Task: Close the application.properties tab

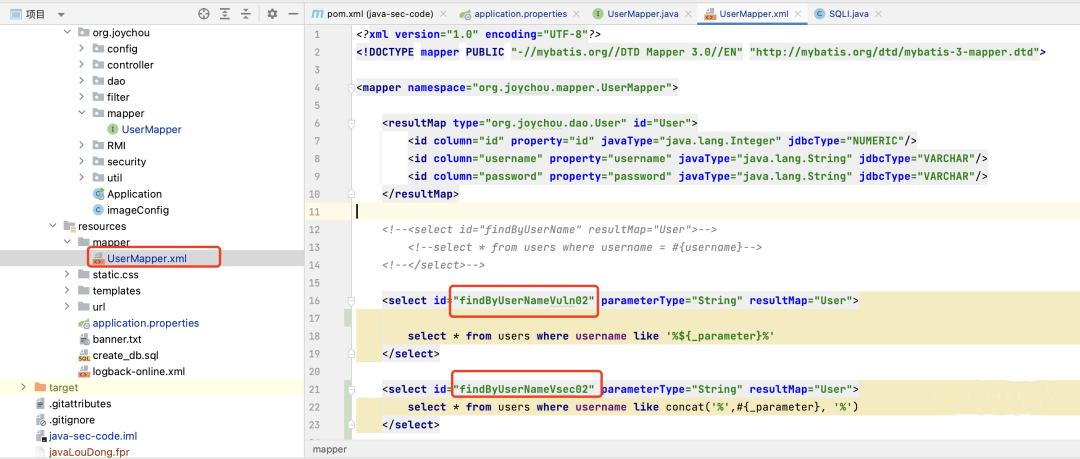Action: click(x=577, y=14)
